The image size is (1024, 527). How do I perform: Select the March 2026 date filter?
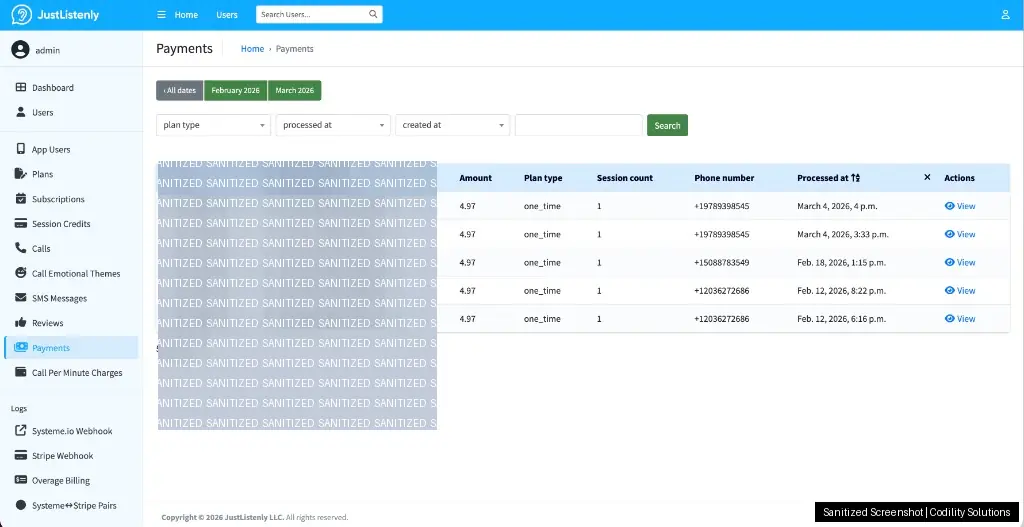tap(295, 91)
